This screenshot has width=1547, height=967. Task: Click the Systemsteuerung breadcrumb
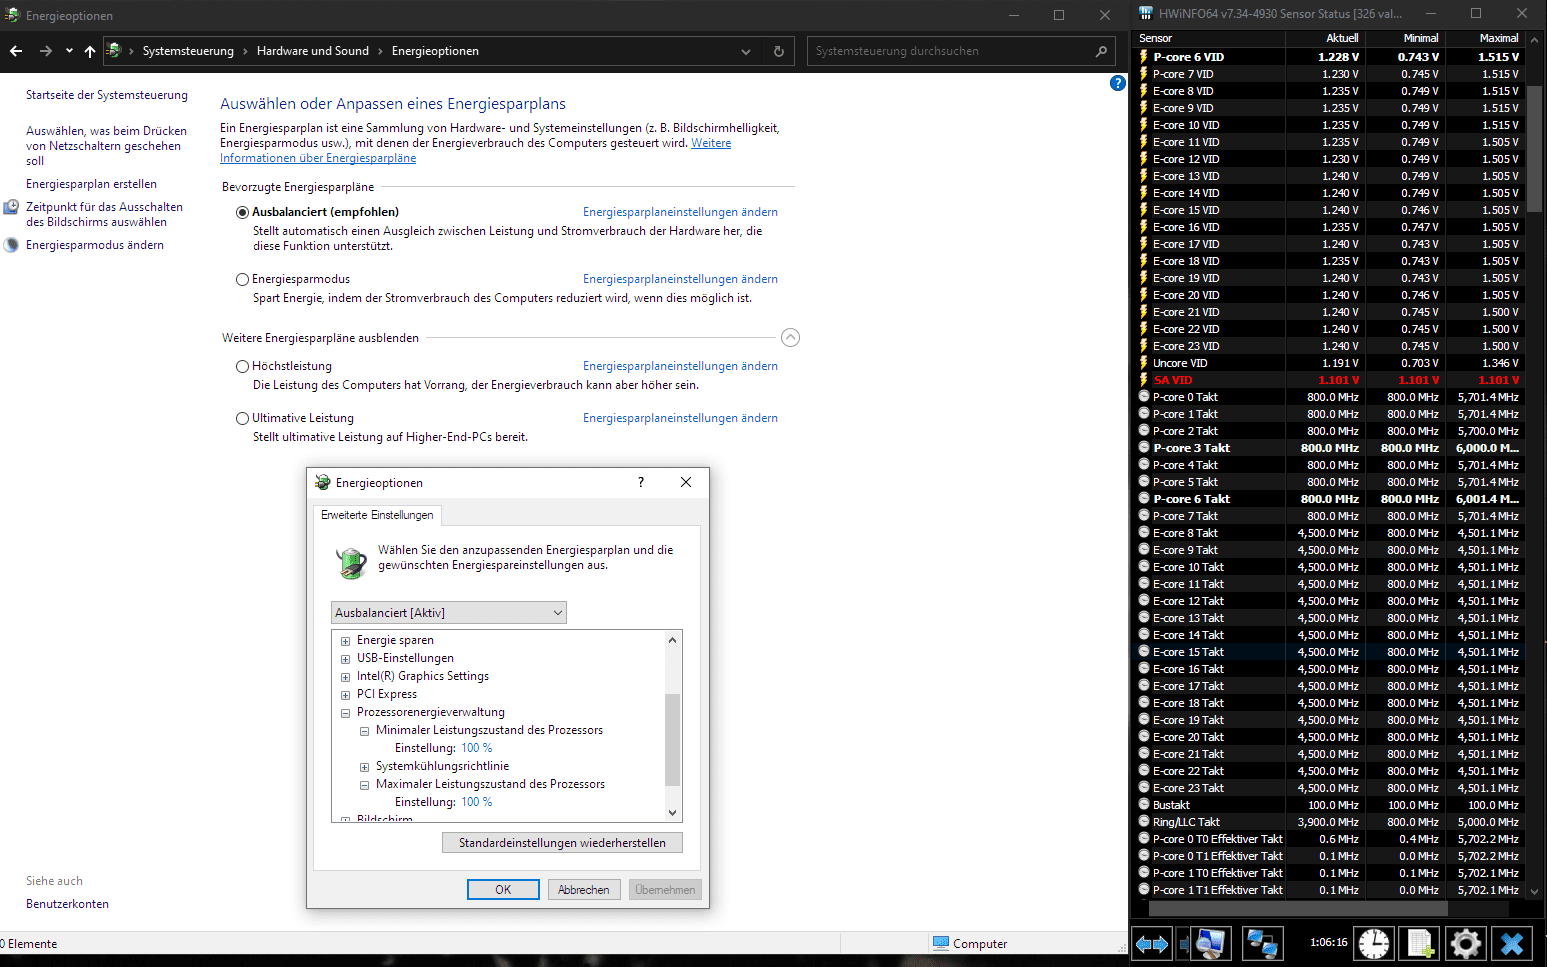pyautogui.click(x=188, y=51)
